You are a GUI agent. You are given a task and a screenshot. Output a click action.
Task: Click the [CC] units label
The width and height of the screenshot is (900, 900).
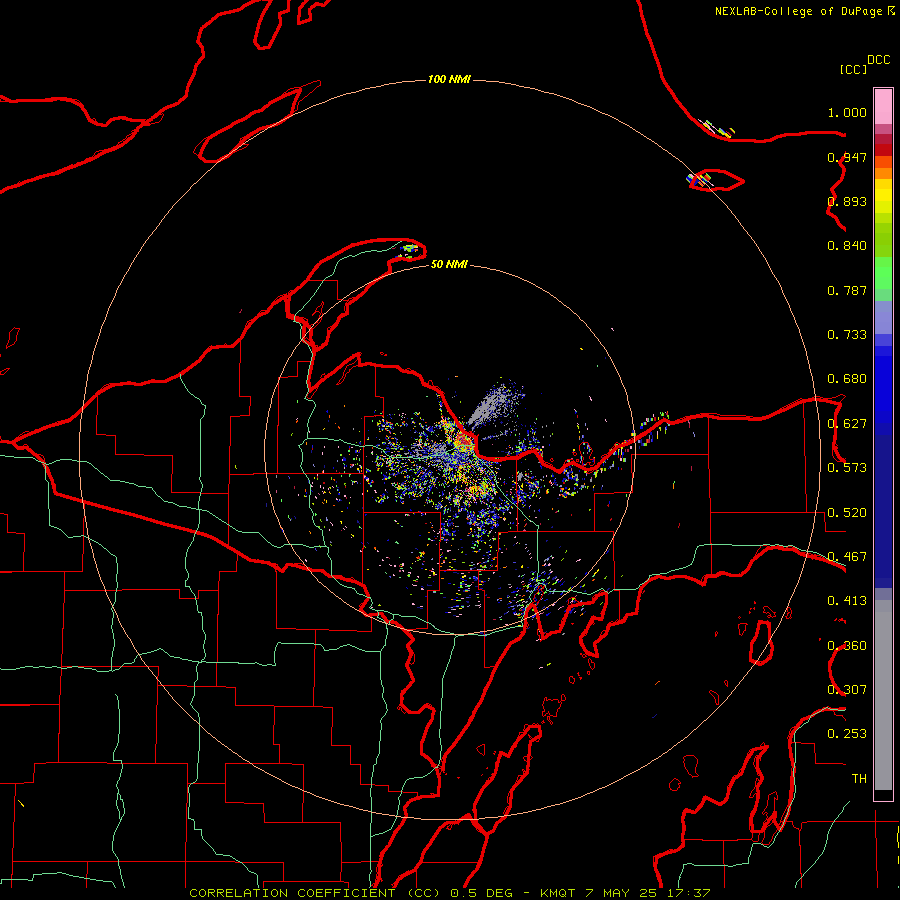(x=853, y=69)
